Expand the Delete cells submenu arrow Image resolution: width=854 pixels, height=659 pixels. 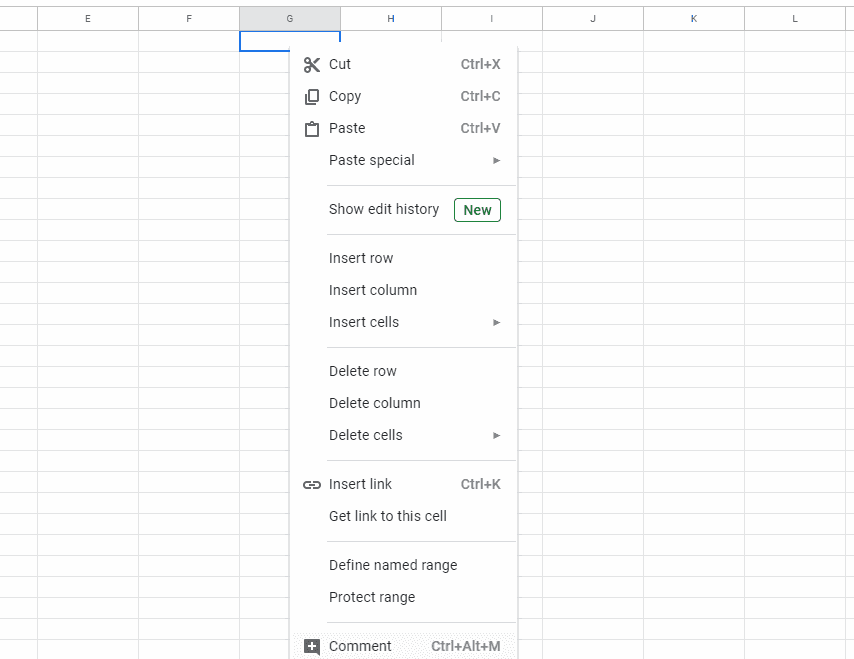(x=496, y=436)
